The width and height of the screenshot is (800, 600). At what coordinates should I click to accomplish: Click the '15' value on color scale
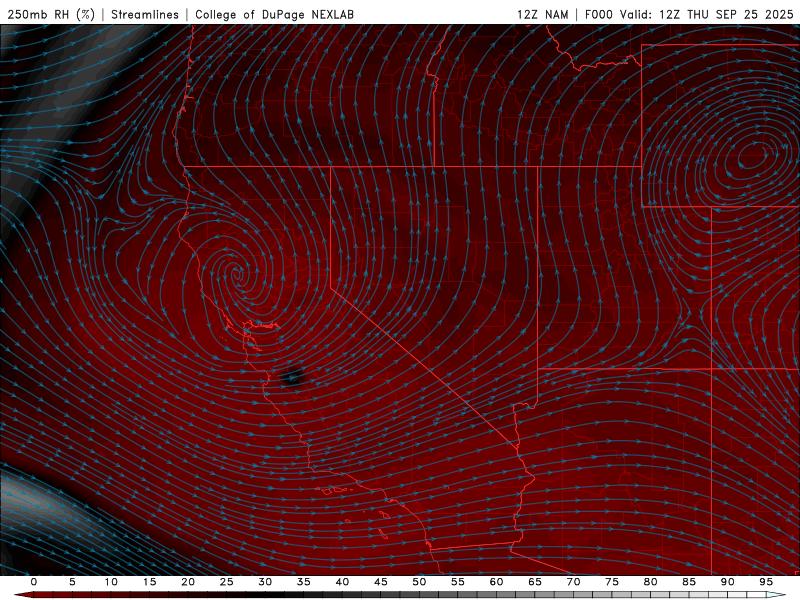coord(149,582)
